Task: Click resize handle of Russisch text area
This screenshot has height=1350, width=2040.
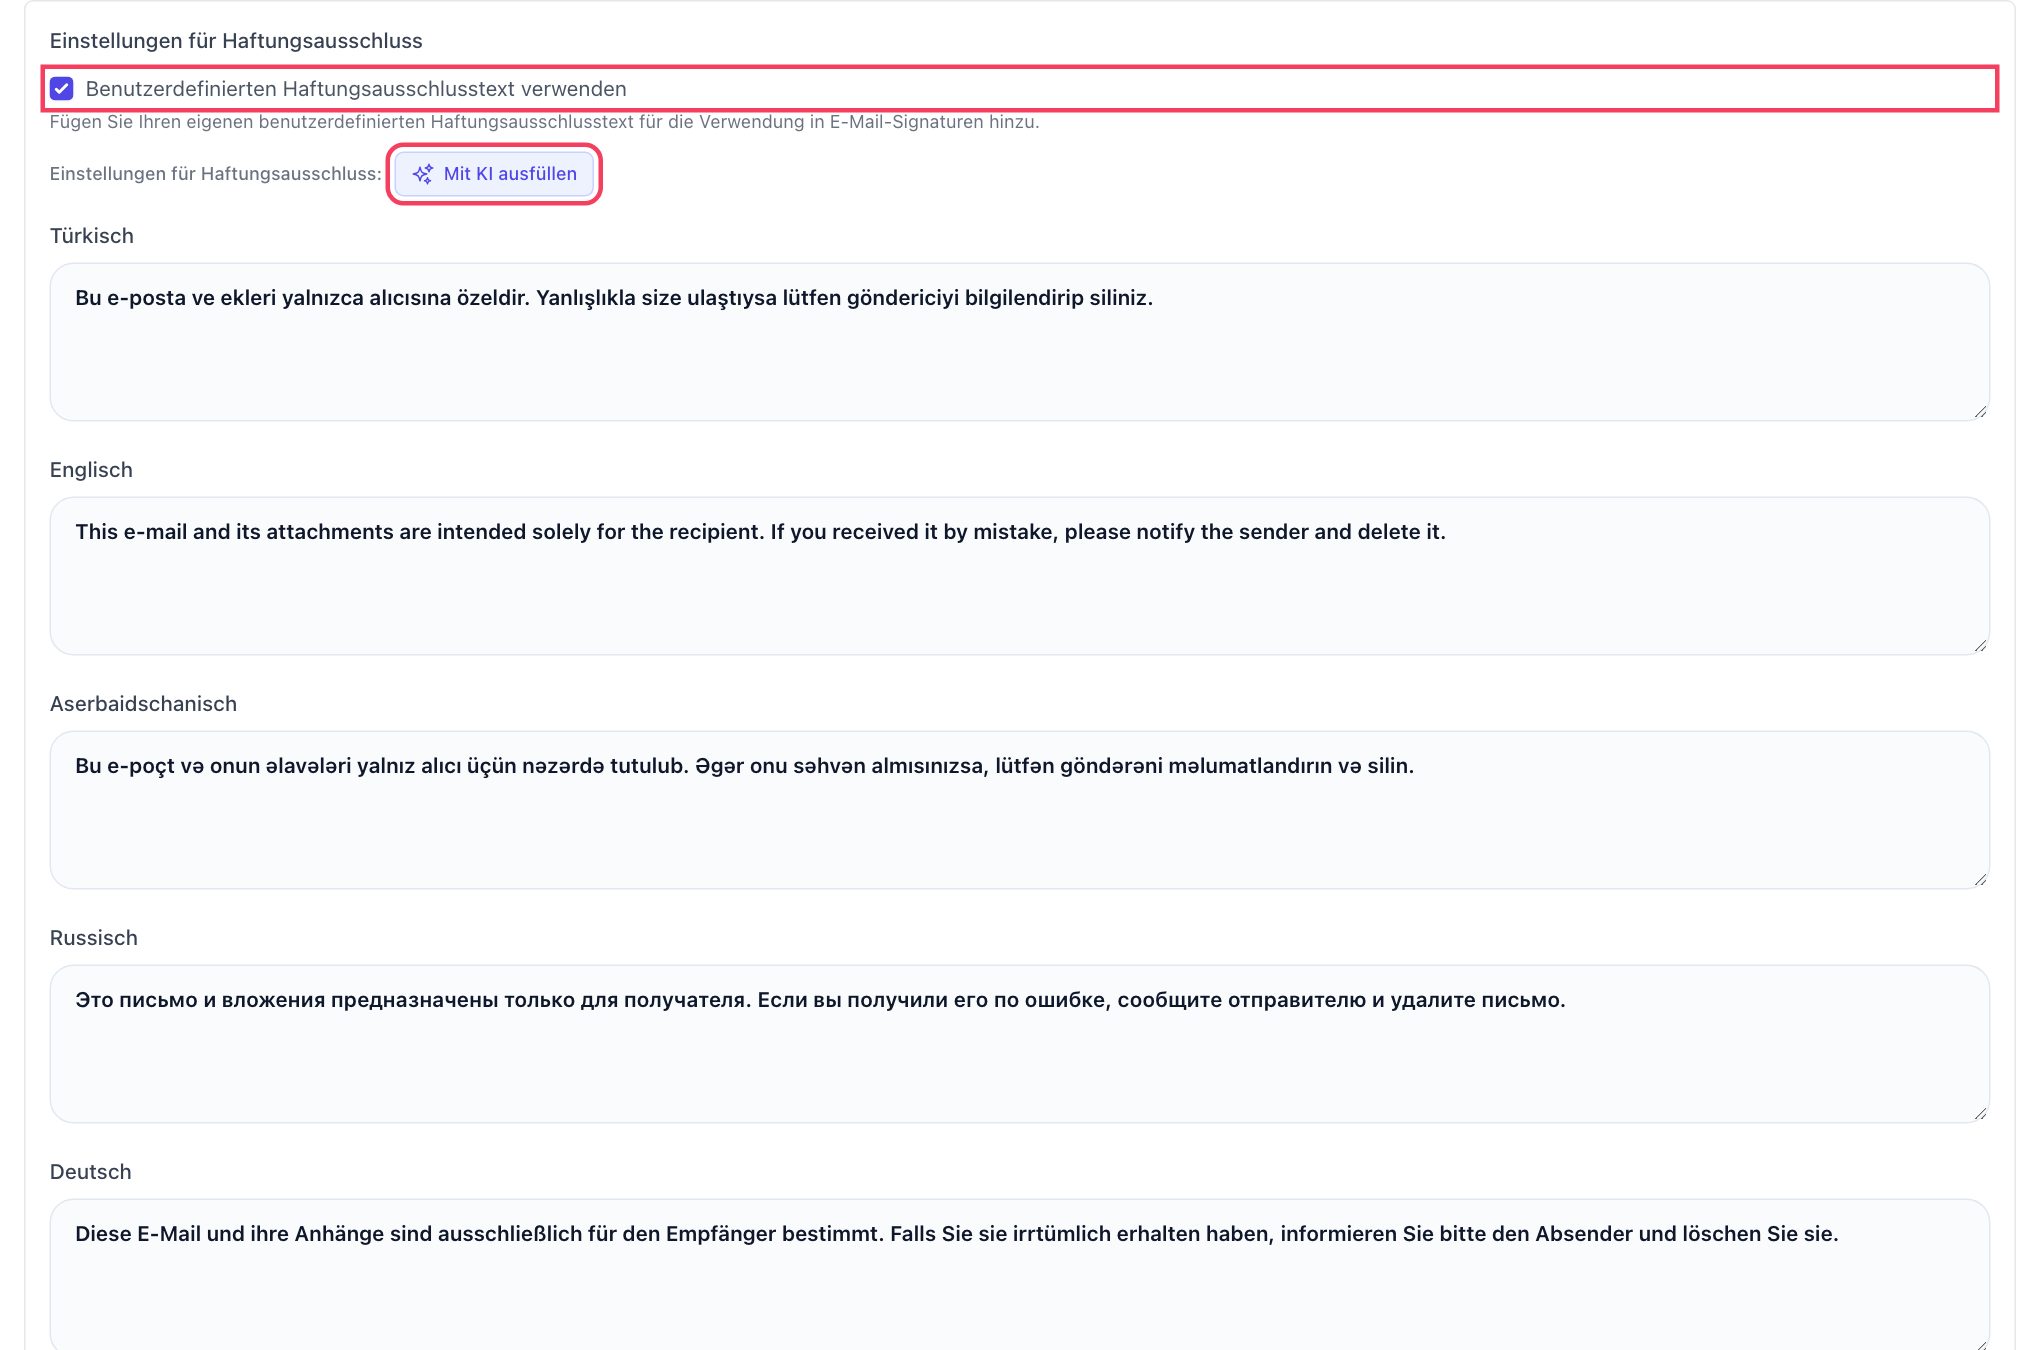Action: pyautogui.click(x=1980, y=1114)
